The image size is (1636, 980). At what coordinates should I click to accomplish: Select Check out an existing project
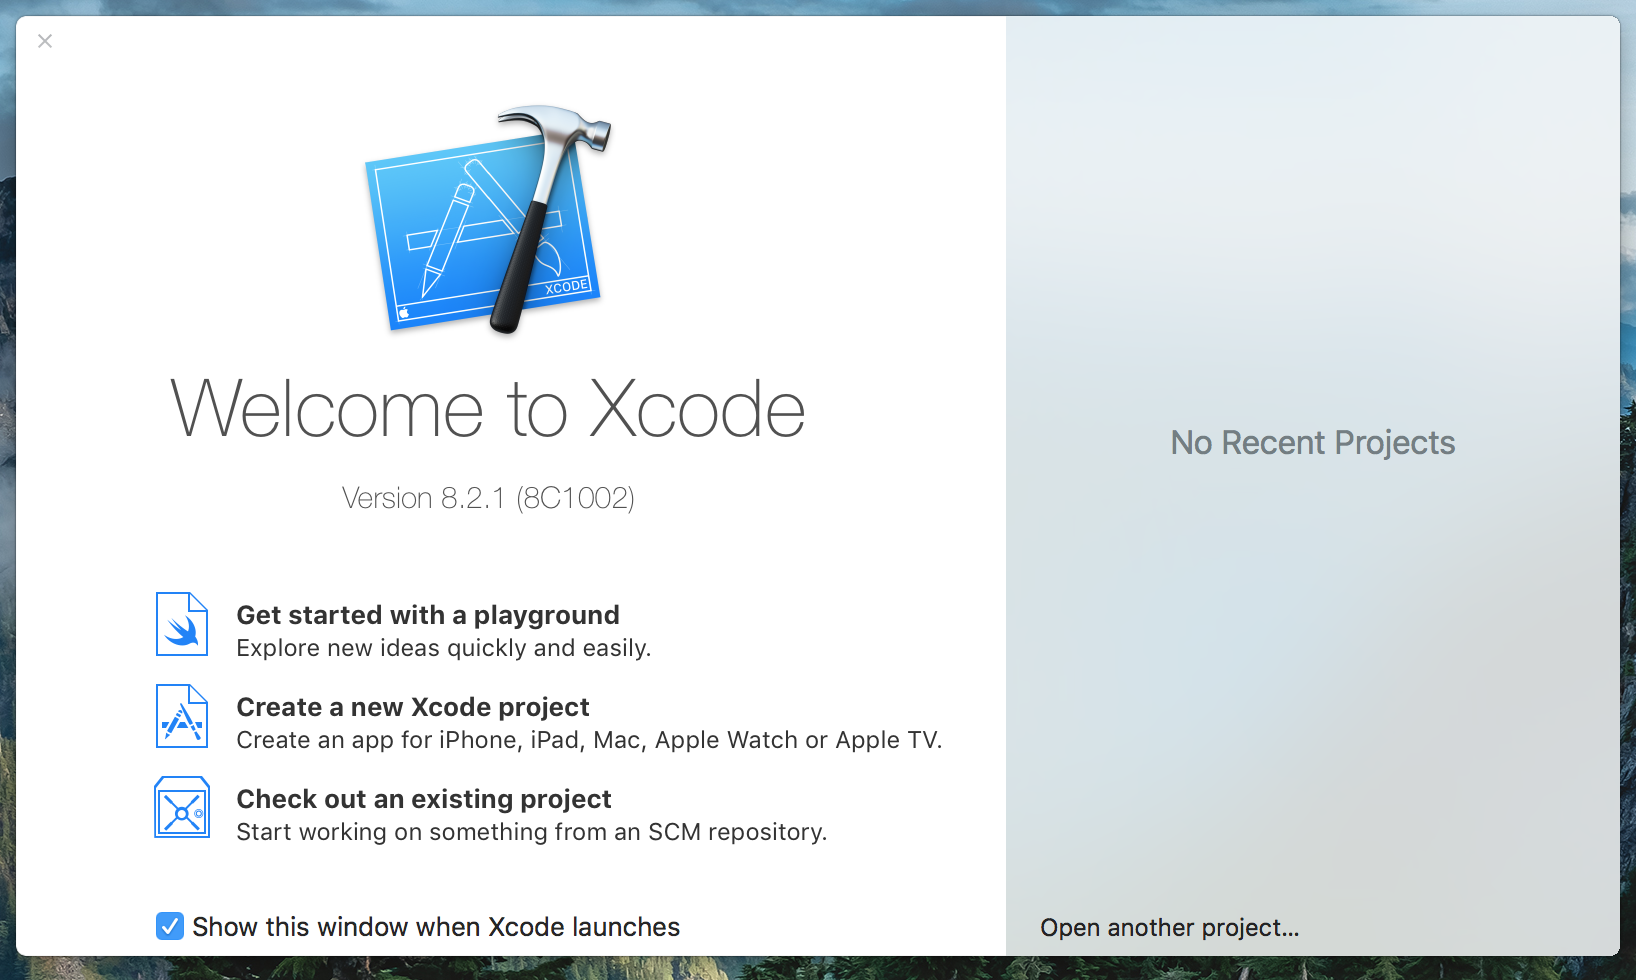point(424,799)
